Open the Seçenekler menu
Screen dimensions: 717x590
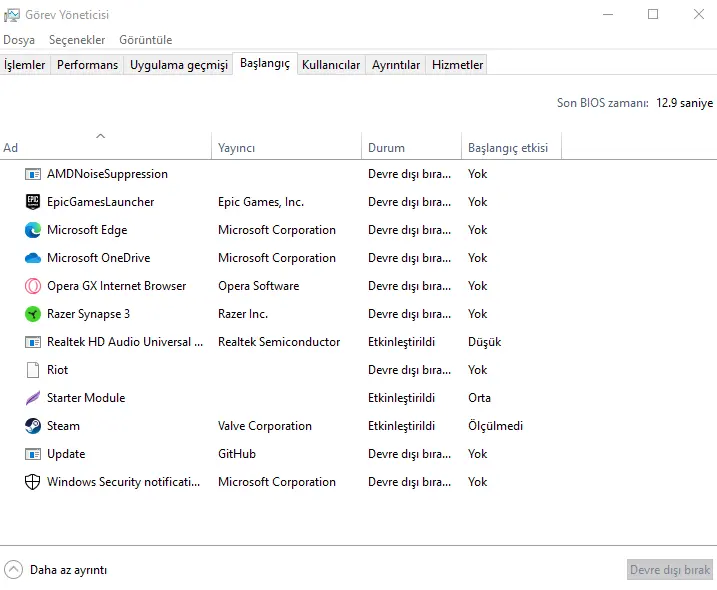[77, 40]
